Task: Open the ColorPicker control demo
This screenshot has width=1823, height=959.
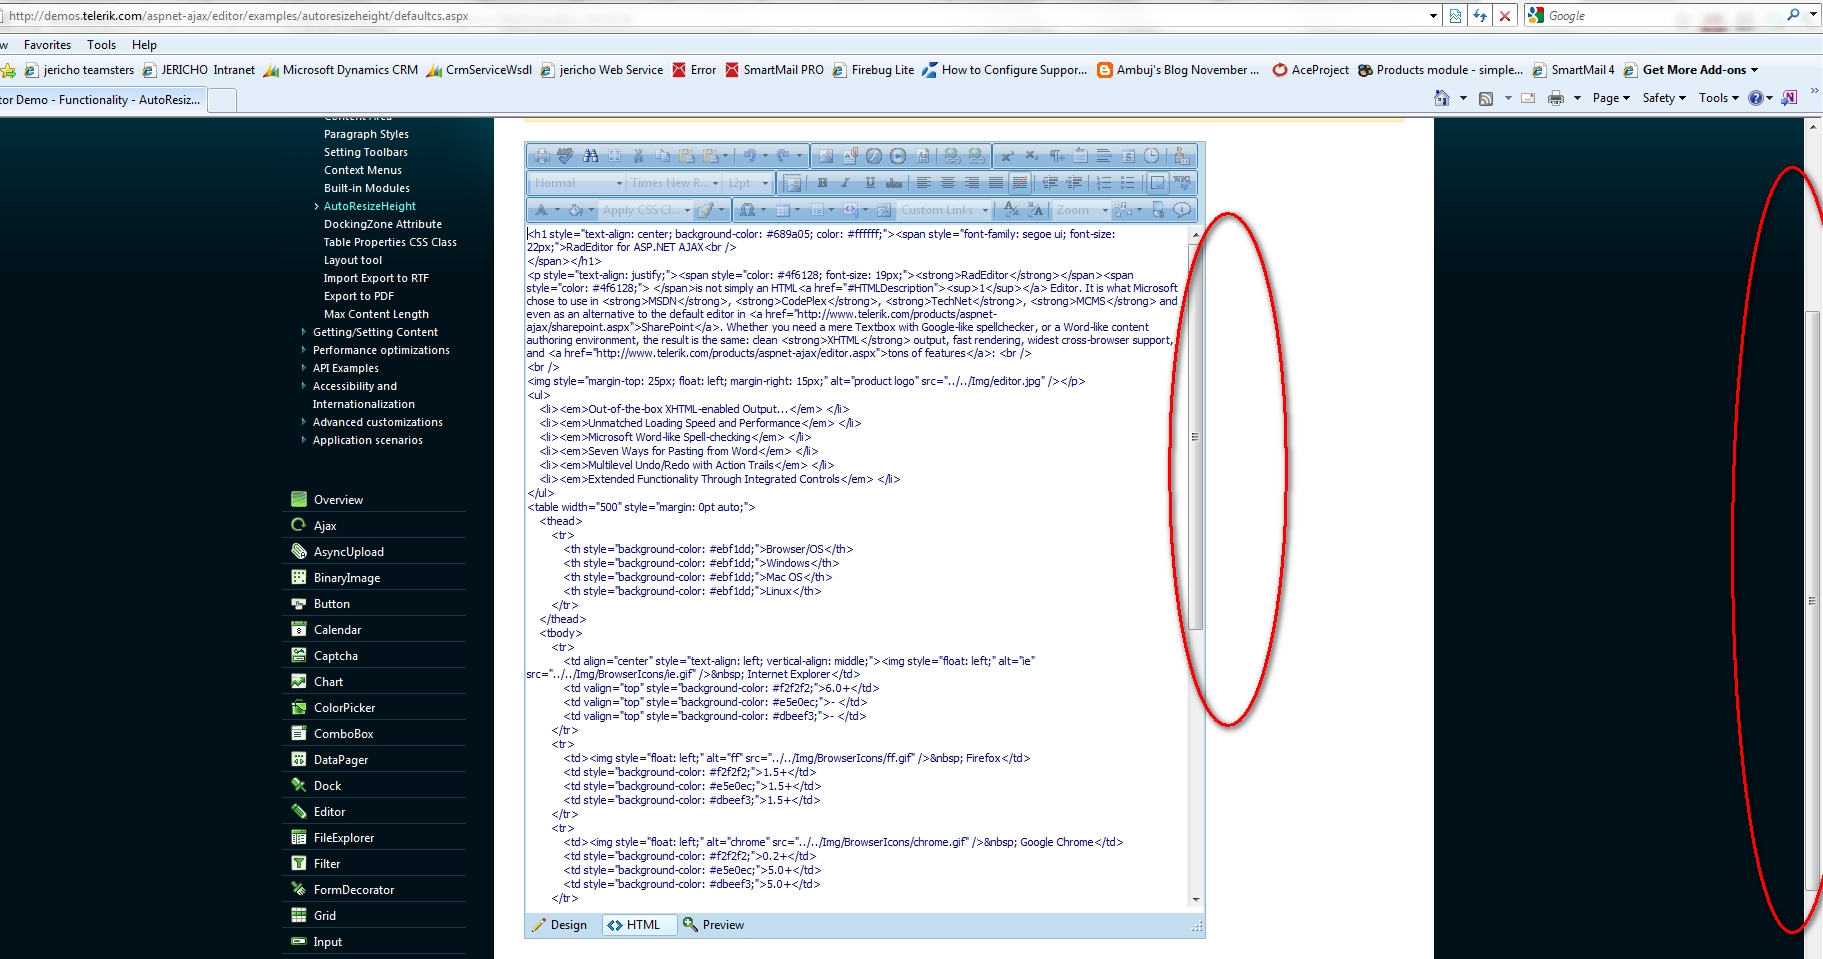Action: pos(344,708)
